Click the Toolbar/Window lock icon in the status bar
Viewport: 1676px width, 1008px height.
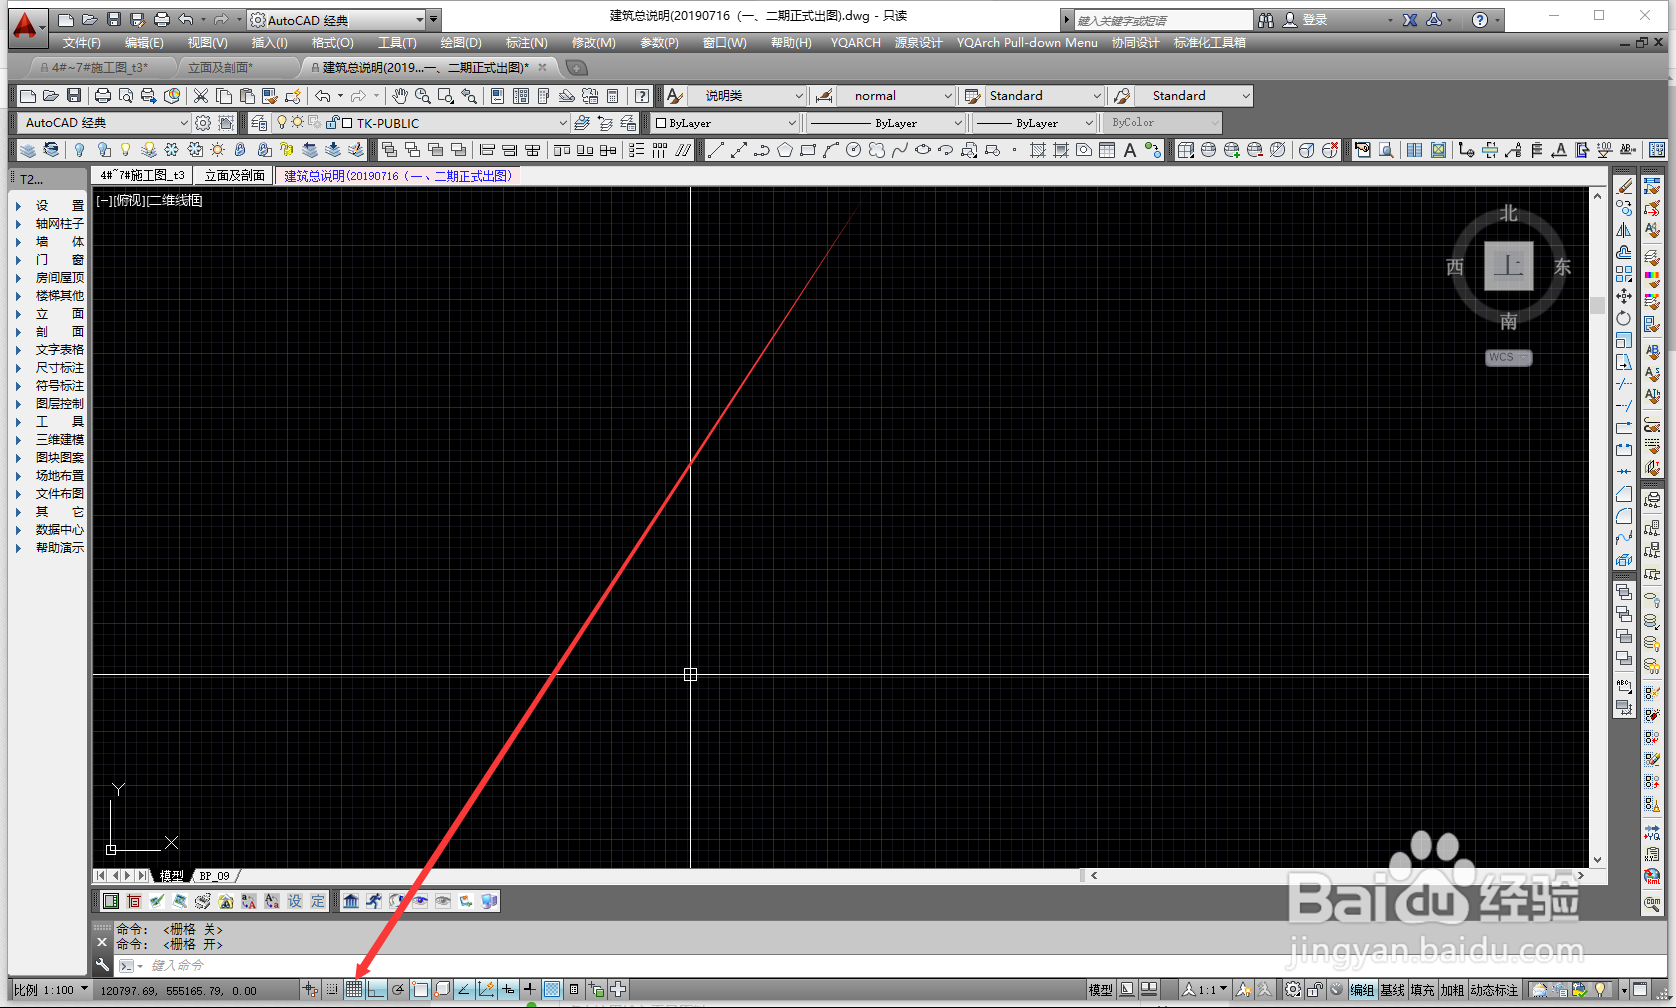coord(1315,990)
